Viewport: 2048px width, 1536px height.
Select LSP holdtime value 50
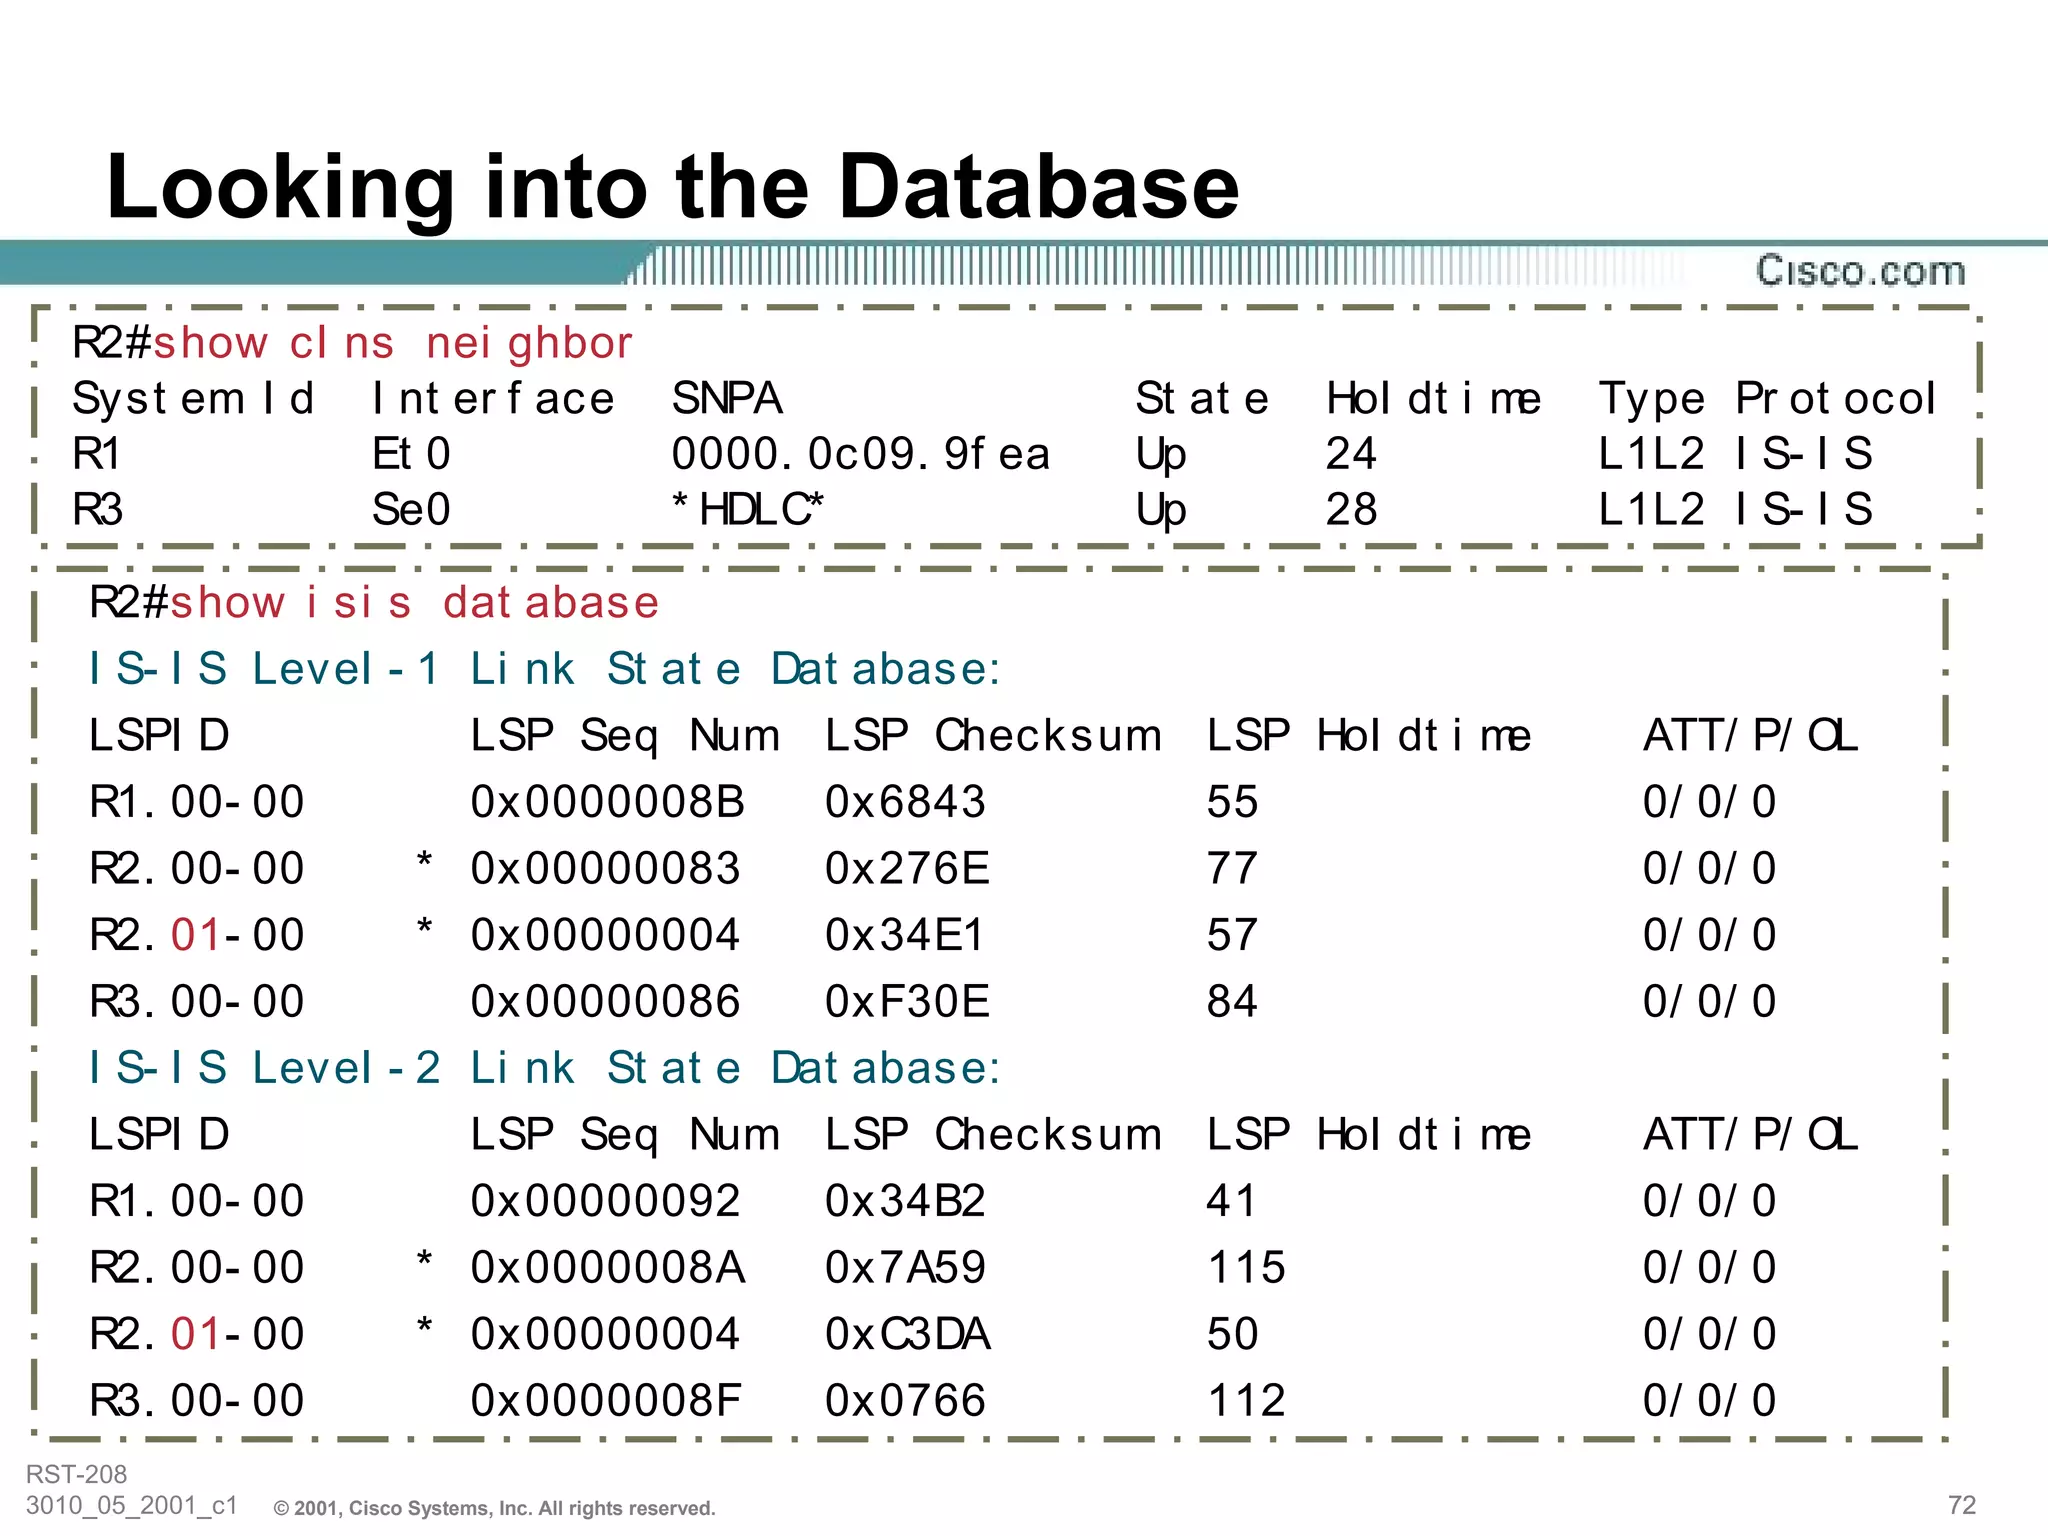pyautogui.click(x=1232, y=1334)
